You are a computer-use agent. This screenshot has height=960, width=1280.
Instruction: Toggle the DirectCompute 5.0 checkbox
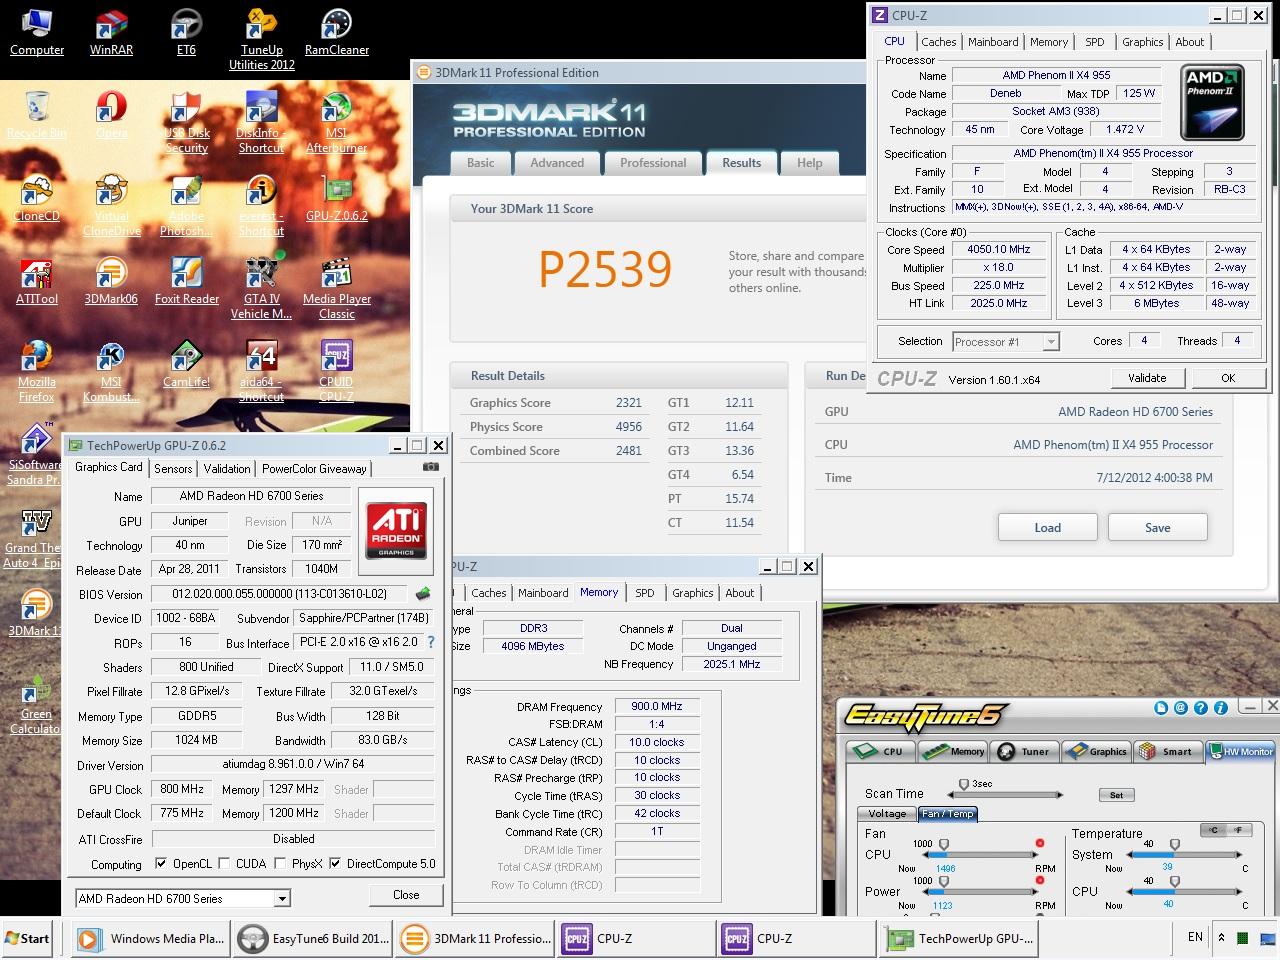coord(335,863)
